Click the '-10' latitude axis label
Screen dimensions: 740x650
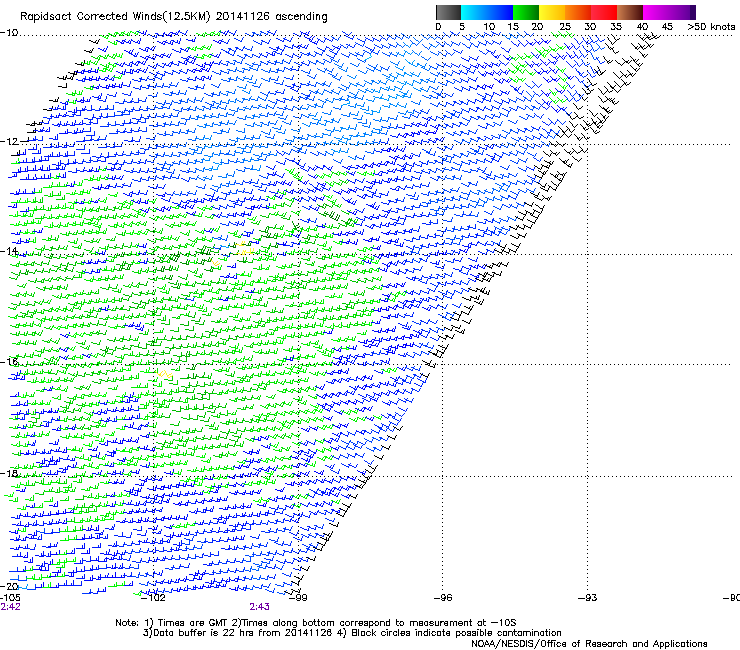9,33
